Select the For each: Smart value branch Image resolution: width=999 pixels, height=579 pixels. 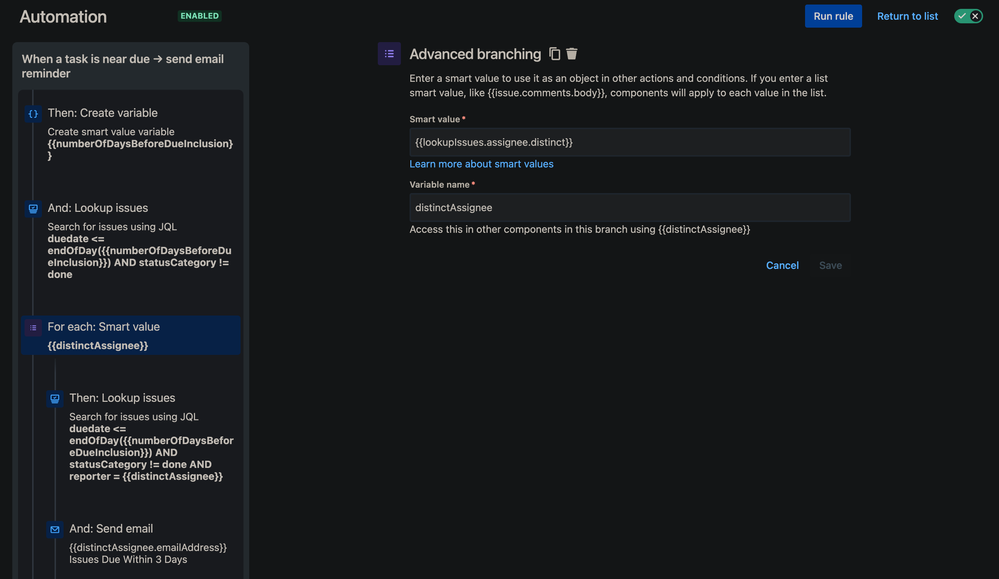click(x=131, y=335)
